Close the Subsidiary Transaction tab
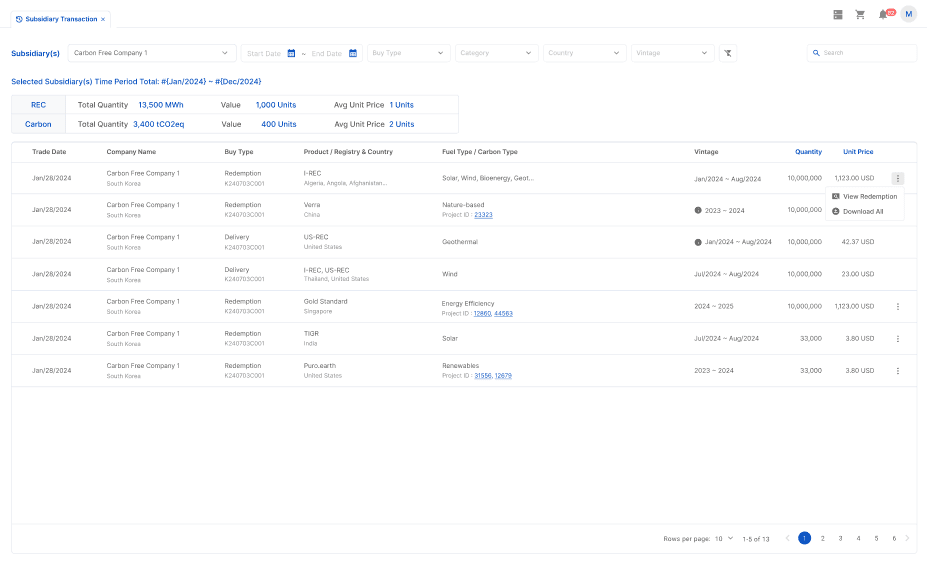This screenshot has width=928, height=579. [103, 19]
